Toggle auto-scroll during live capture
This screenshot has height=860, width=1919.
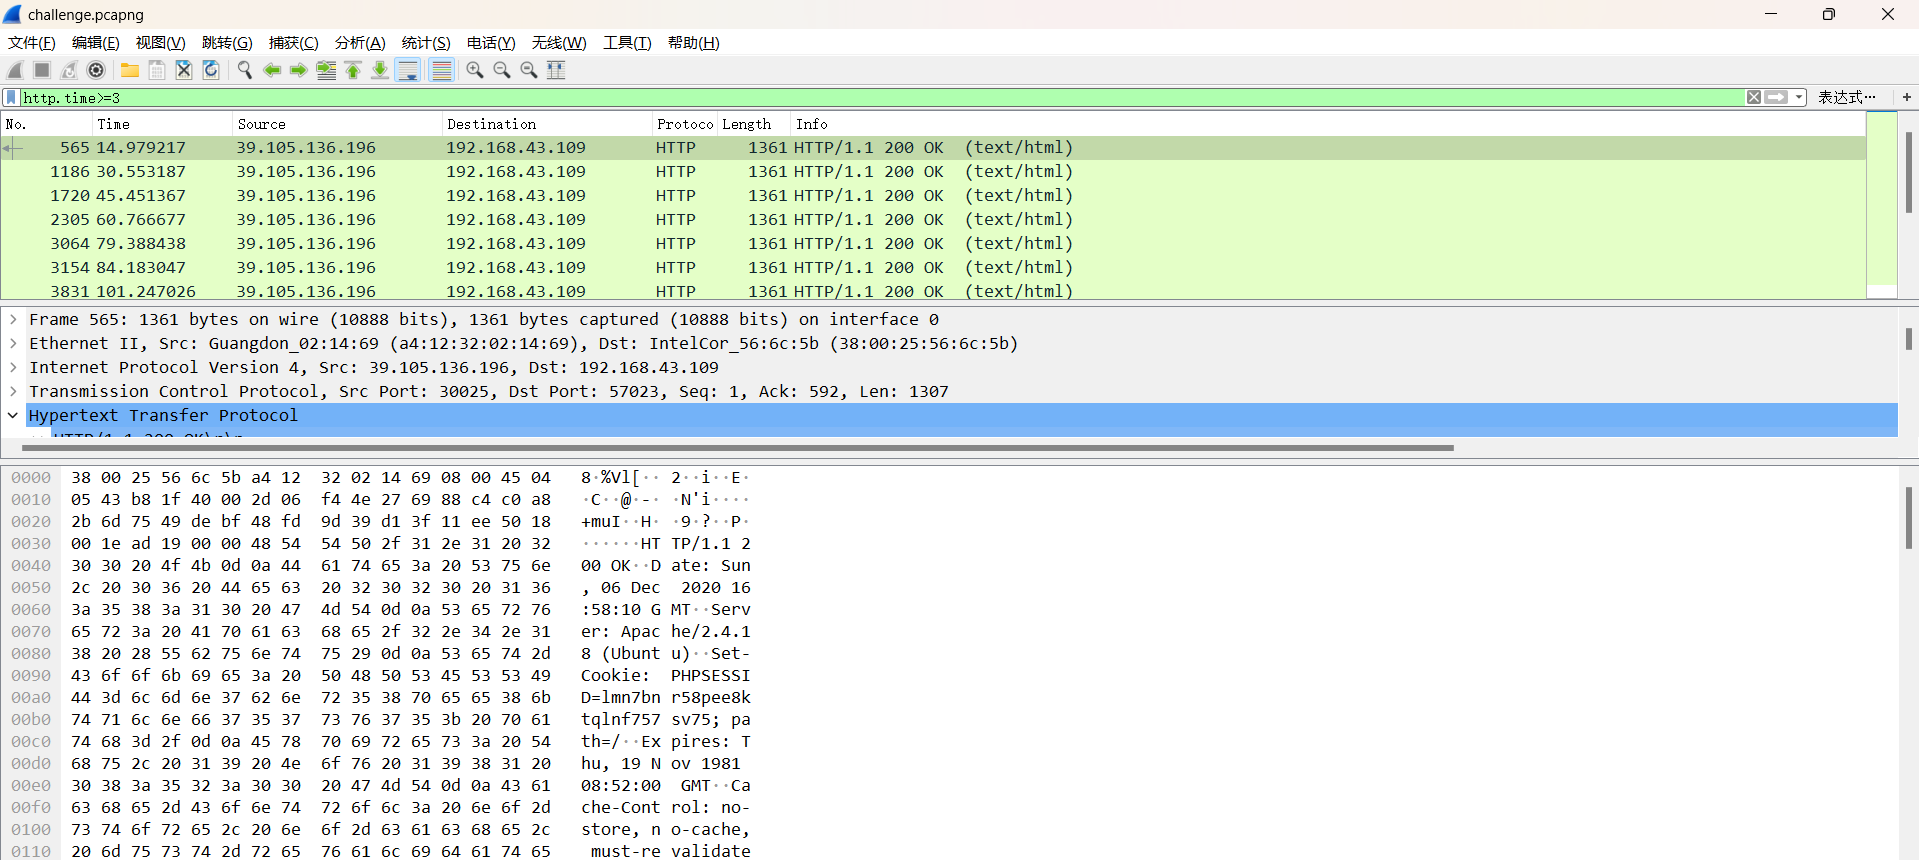click(x=408, y=70)
